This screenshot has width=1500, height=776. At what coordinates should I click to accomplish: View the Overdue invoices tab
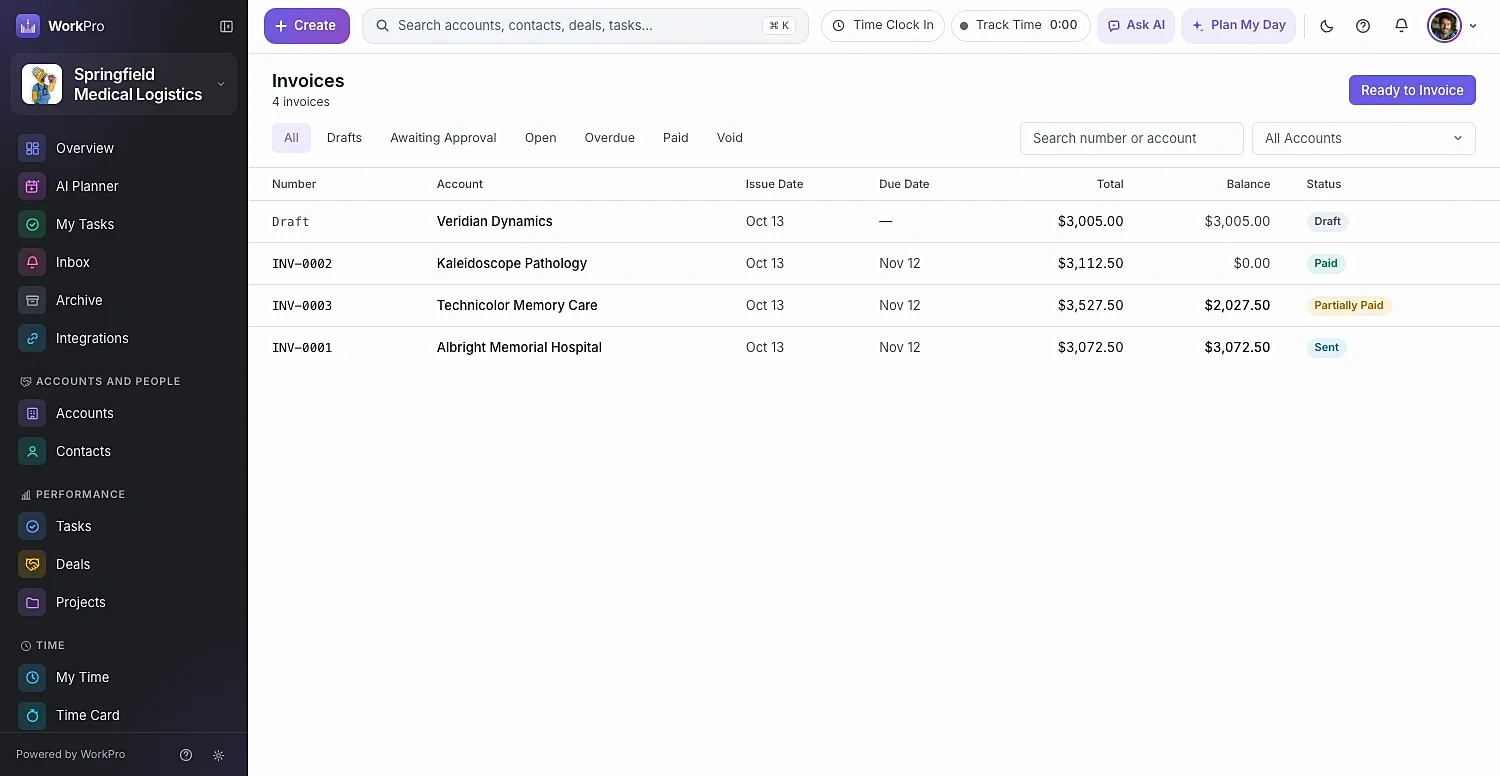click(609, 138)
